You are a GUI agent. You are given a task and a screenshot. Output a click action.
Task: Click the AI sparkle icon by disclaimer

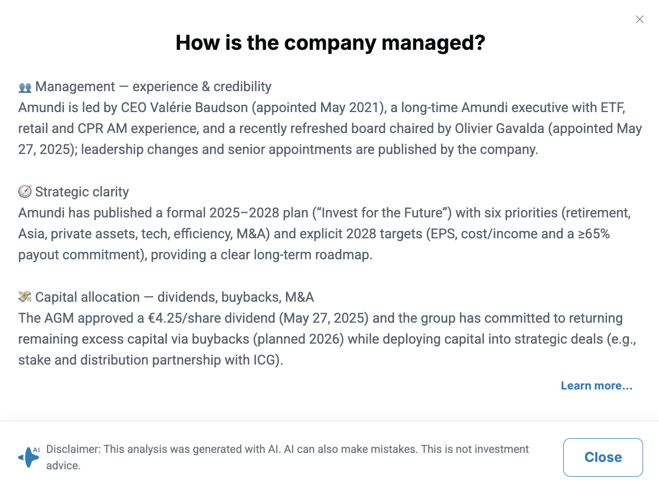click(x=29, y=457)
